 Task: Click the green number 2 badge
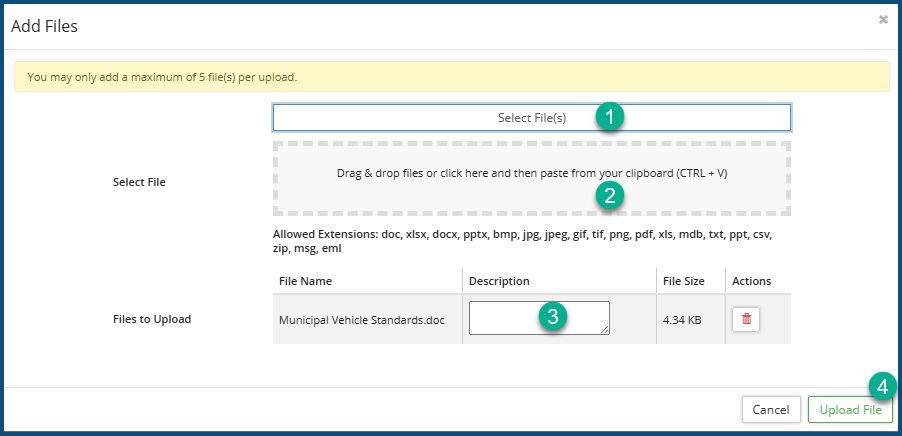pyautogui.click(x=609, y=194)
